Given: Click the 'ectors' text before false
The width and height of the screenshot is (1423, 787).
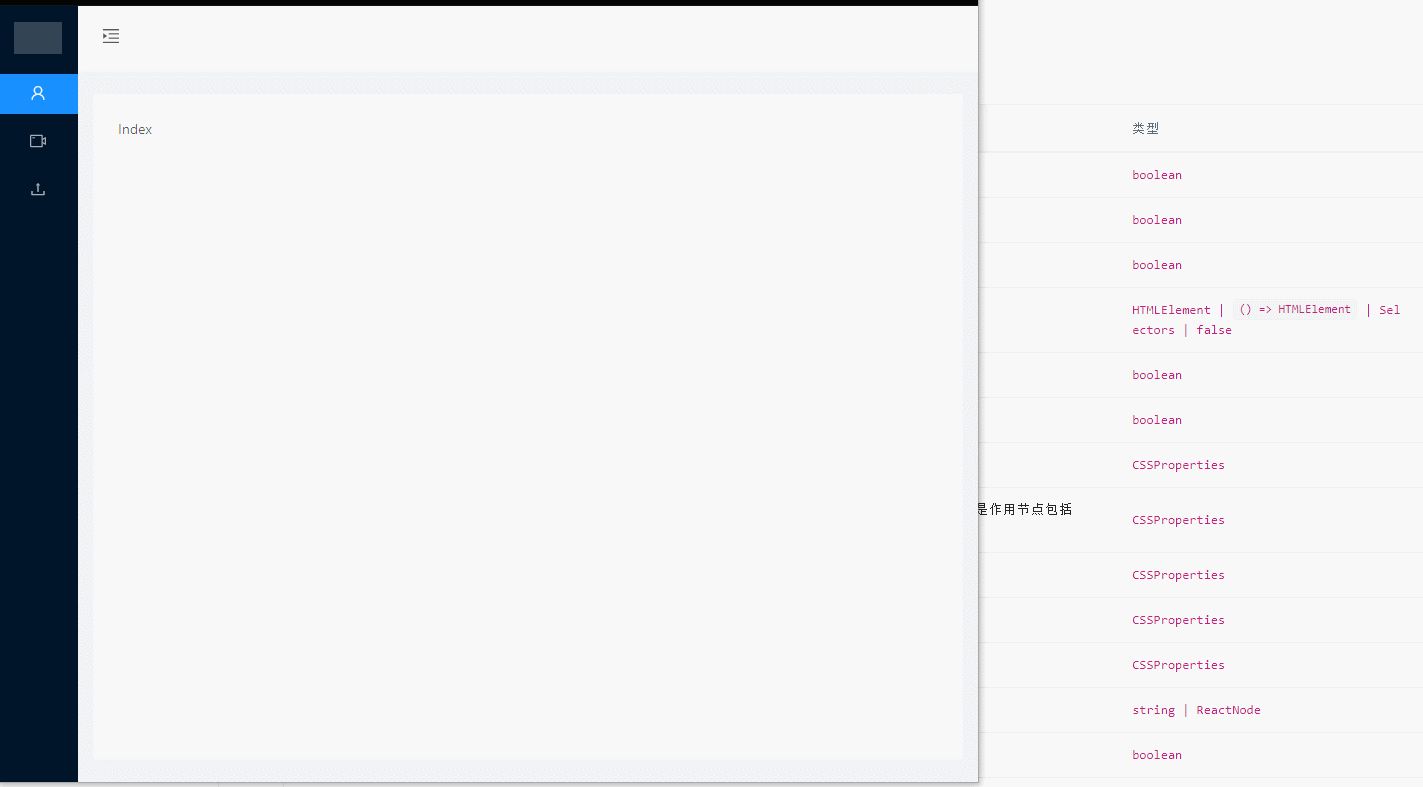Looking at the screenshot, I should pos(1153,330).
